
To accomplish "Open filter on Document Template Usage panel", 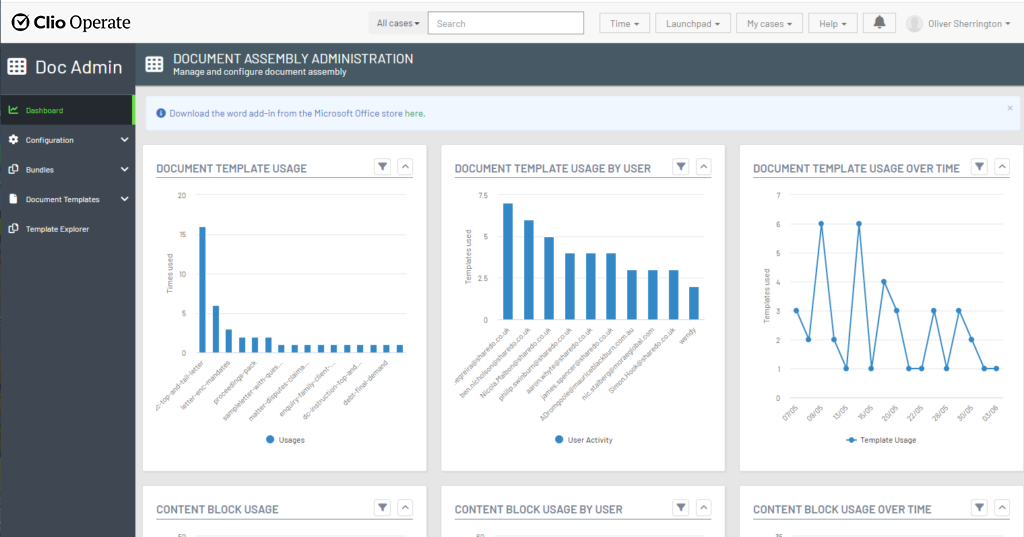I will (382, 167).
